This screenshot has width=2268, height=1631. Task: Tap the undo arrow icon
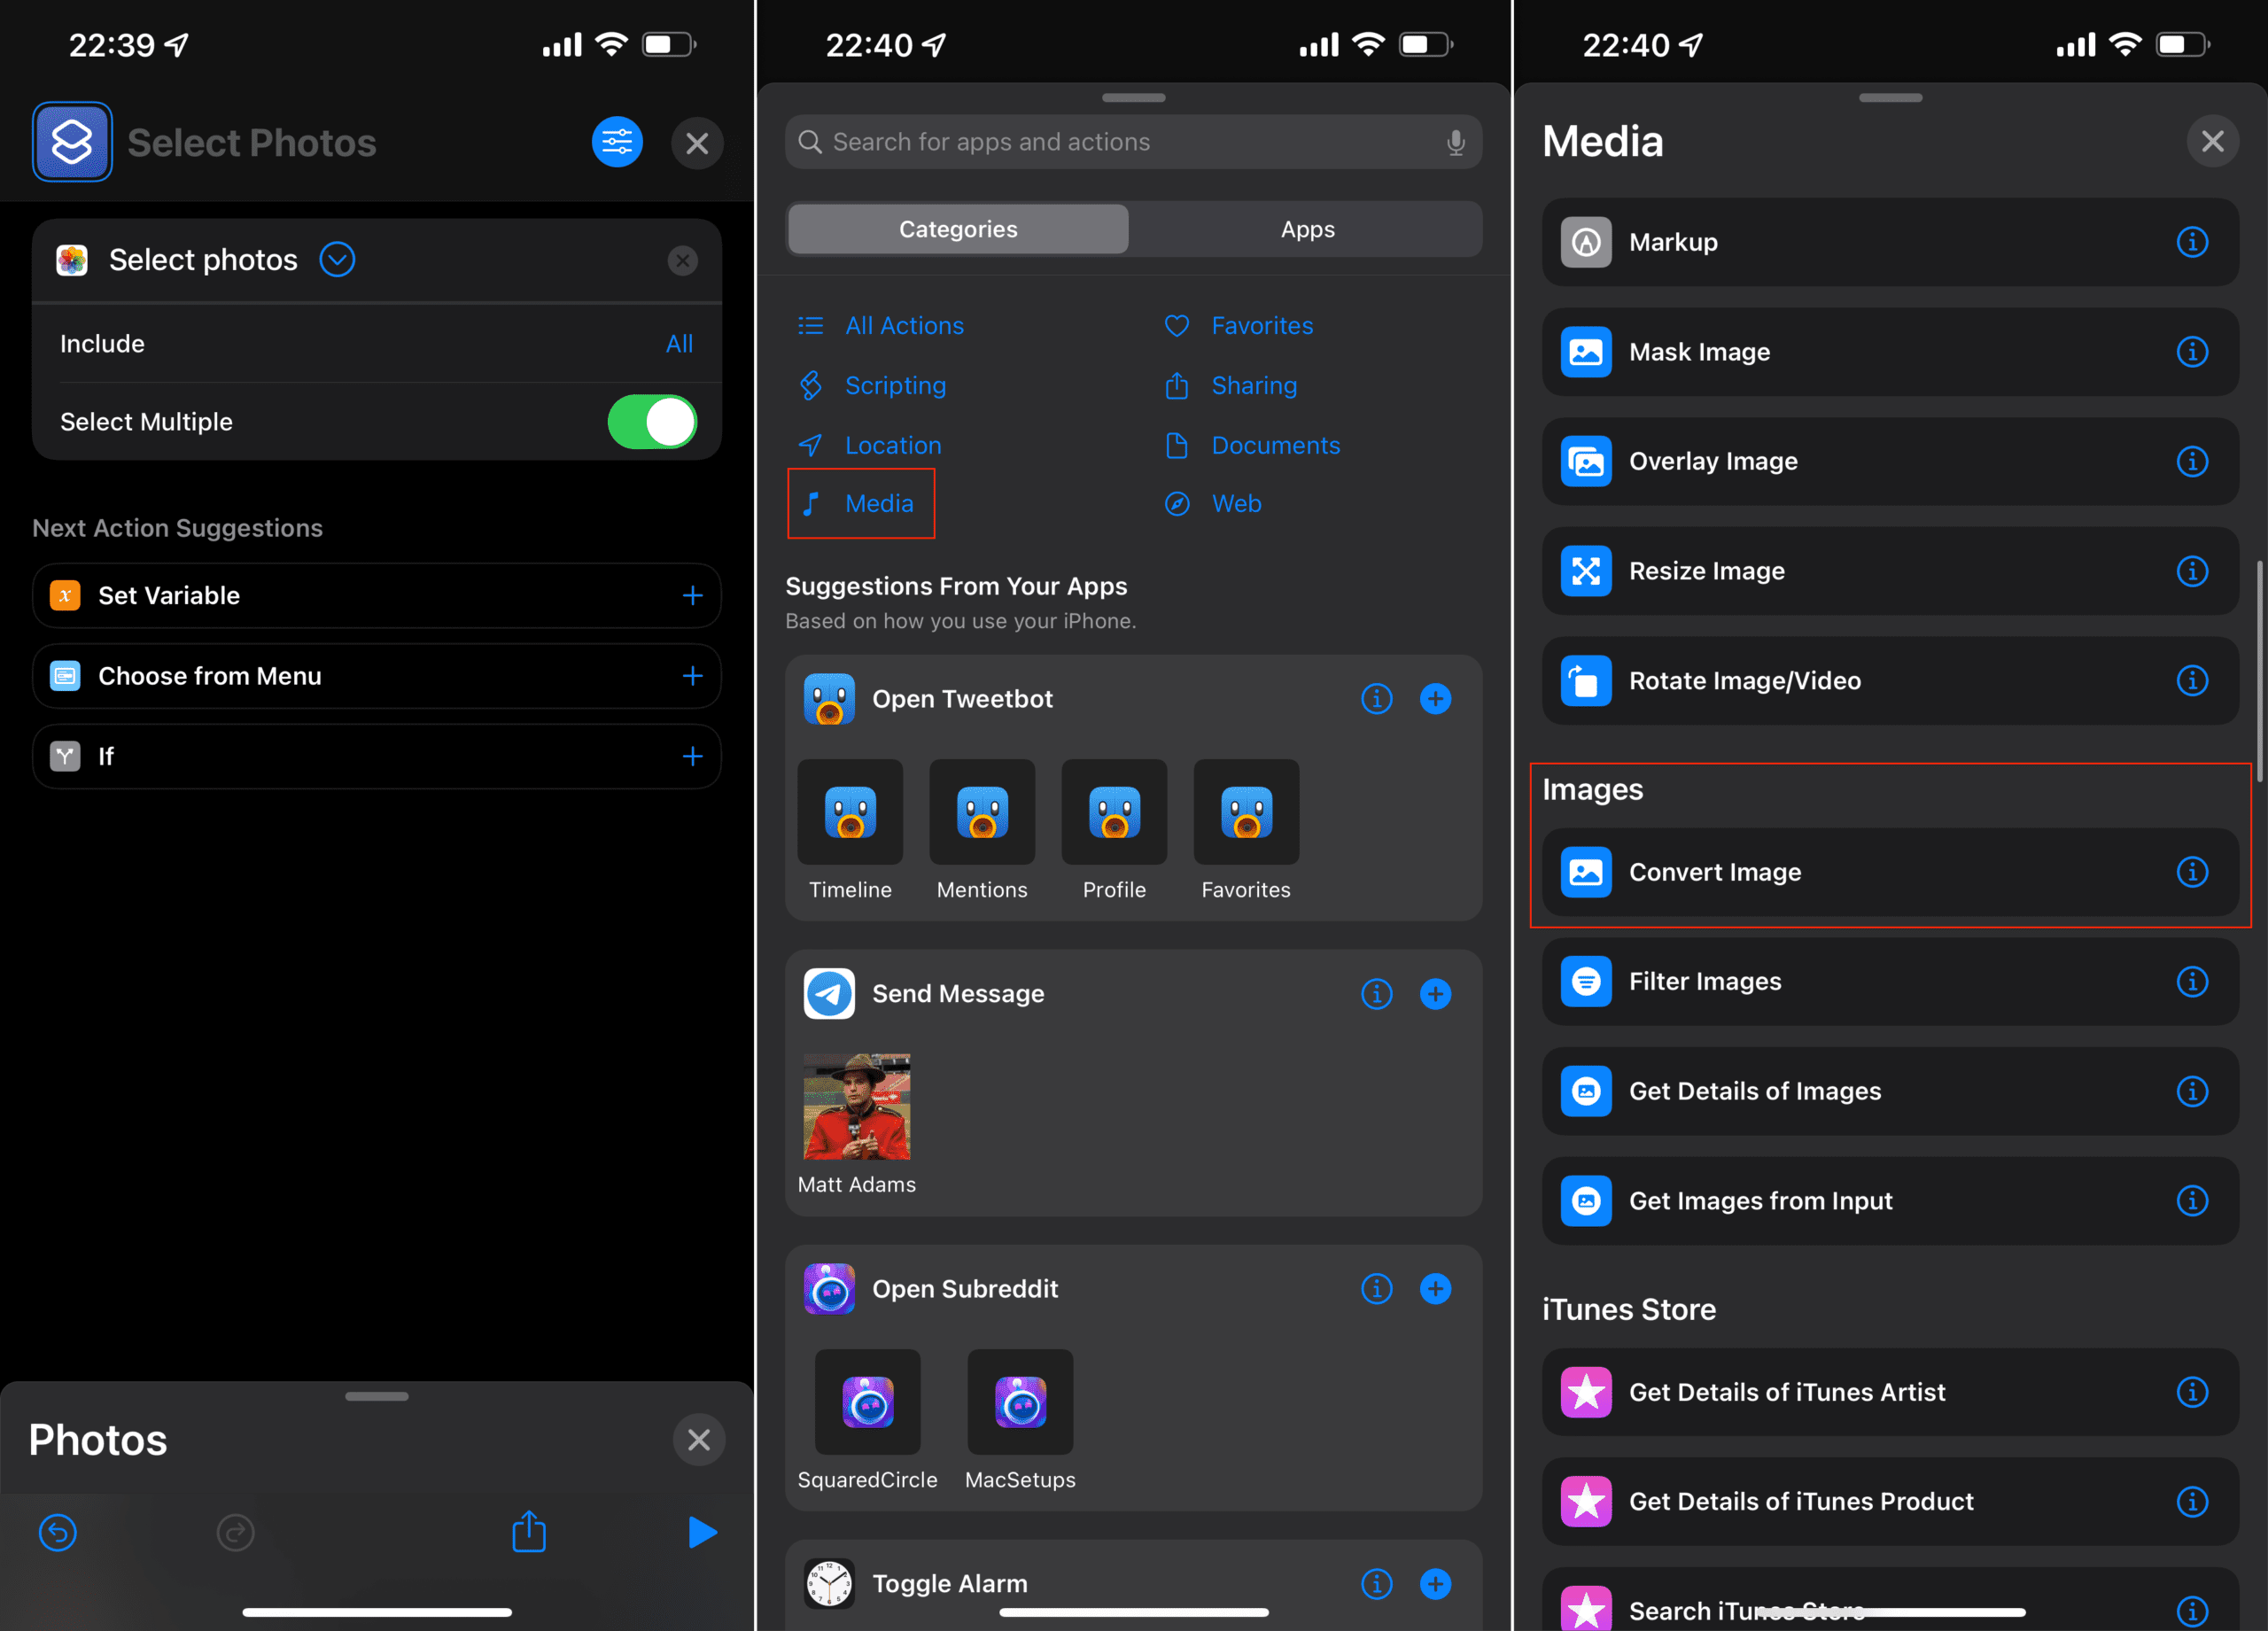pyautogui.click(x=58, y=1532)
